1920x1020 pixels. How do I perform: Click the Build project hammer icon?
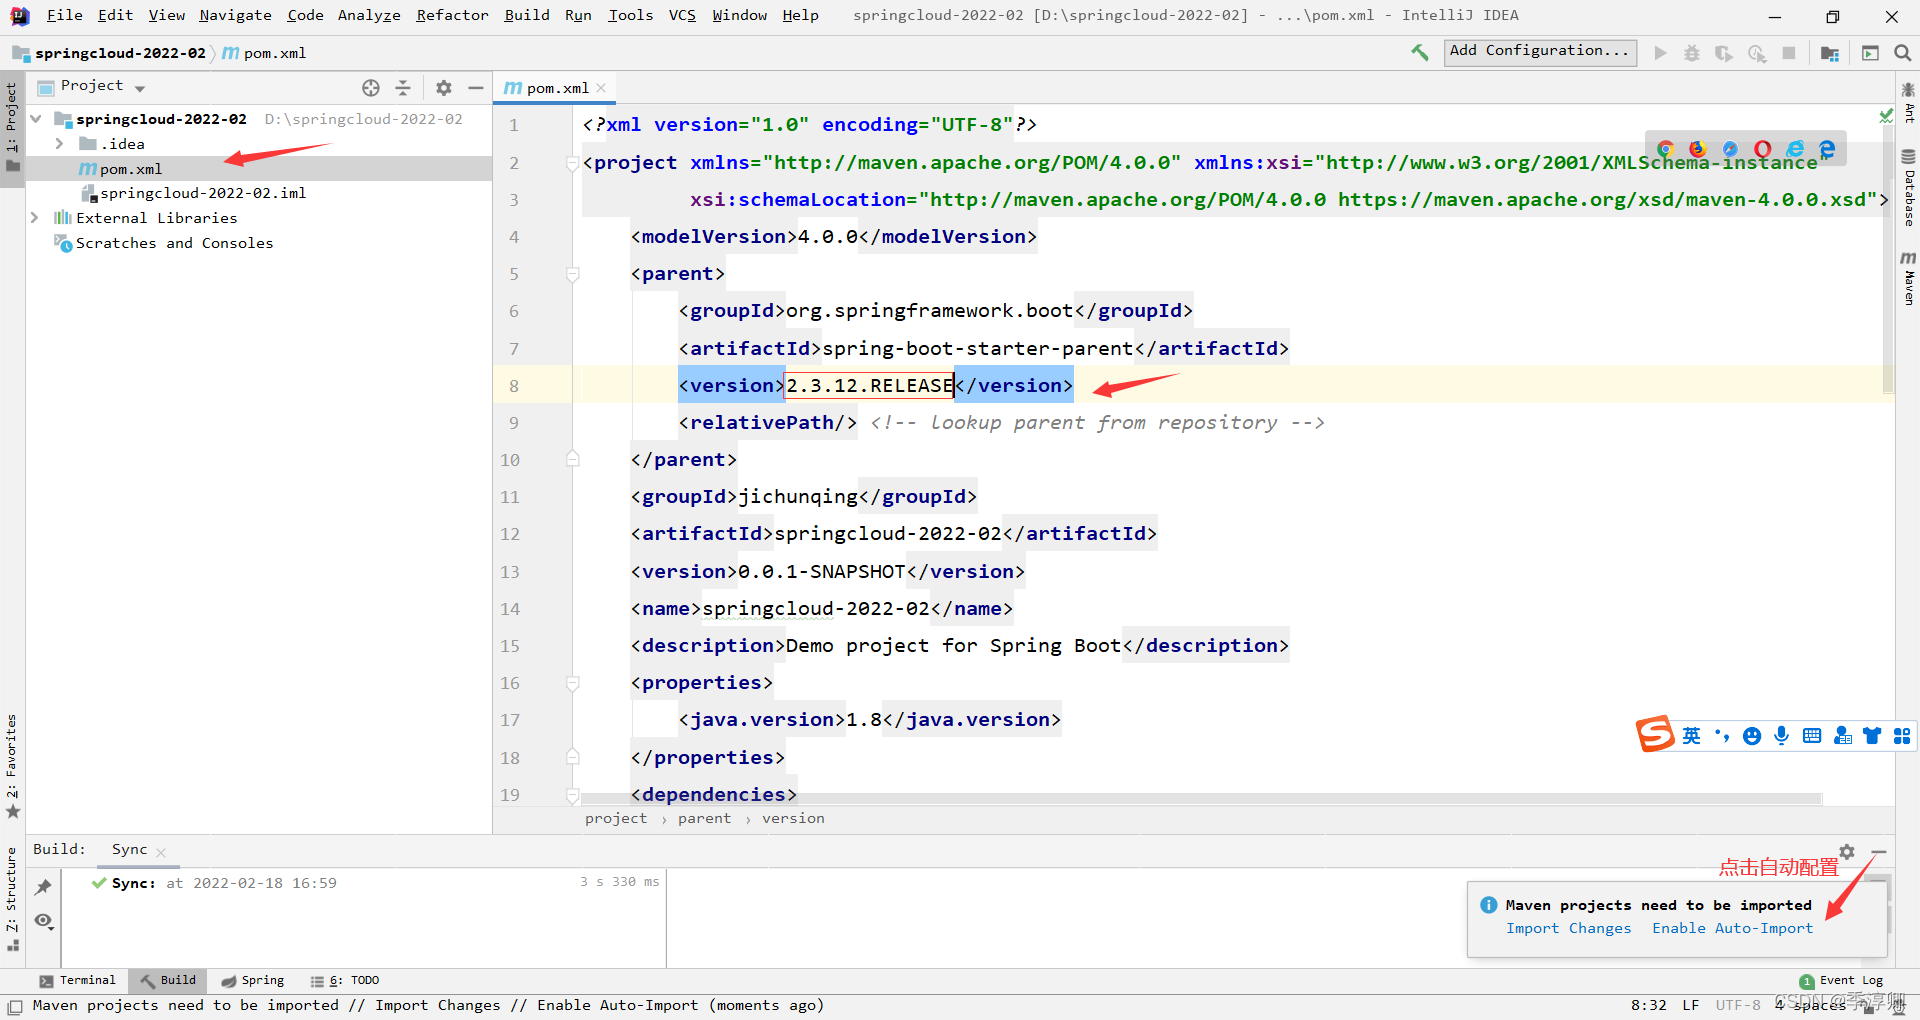[1419, 52]
